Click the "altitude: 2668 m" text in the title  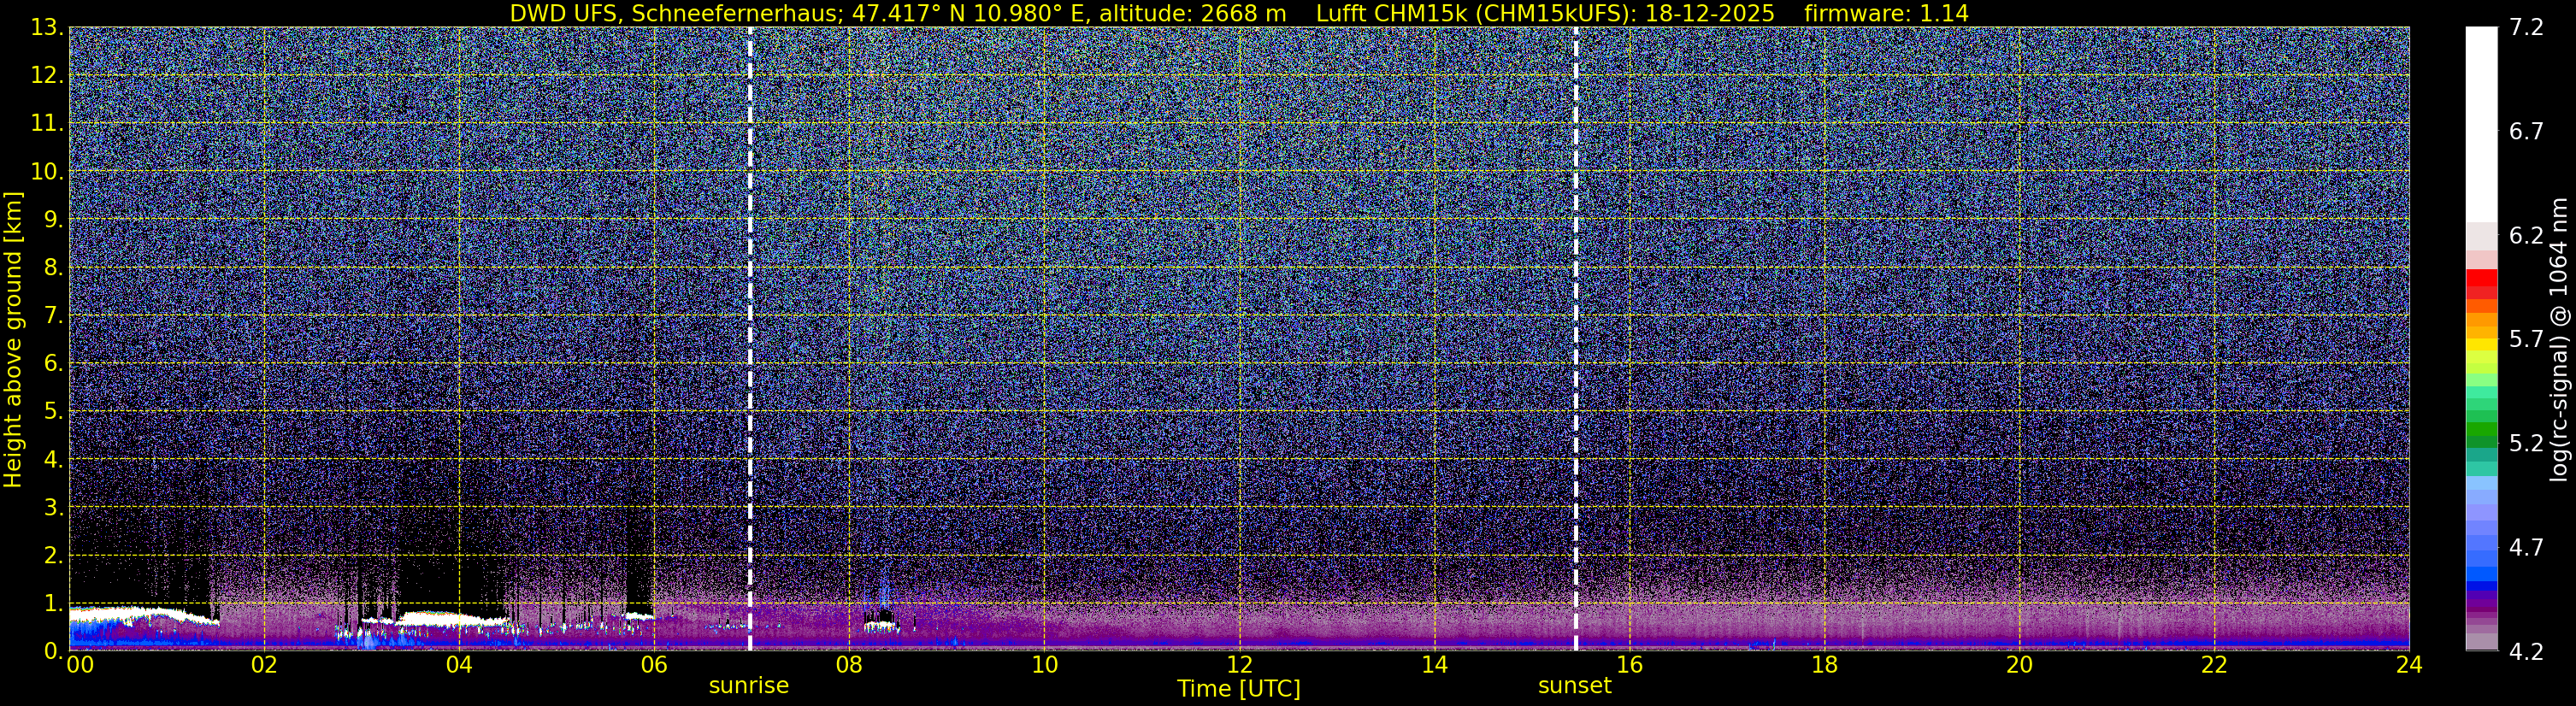pos(1193,14)
